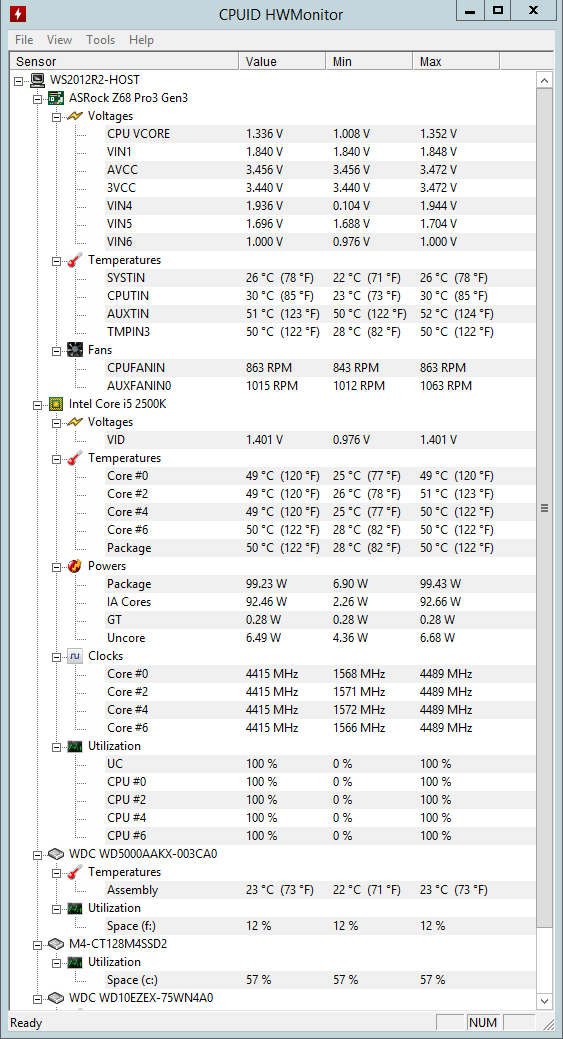Click the 1063 RPM max fan value

(446, 386)
